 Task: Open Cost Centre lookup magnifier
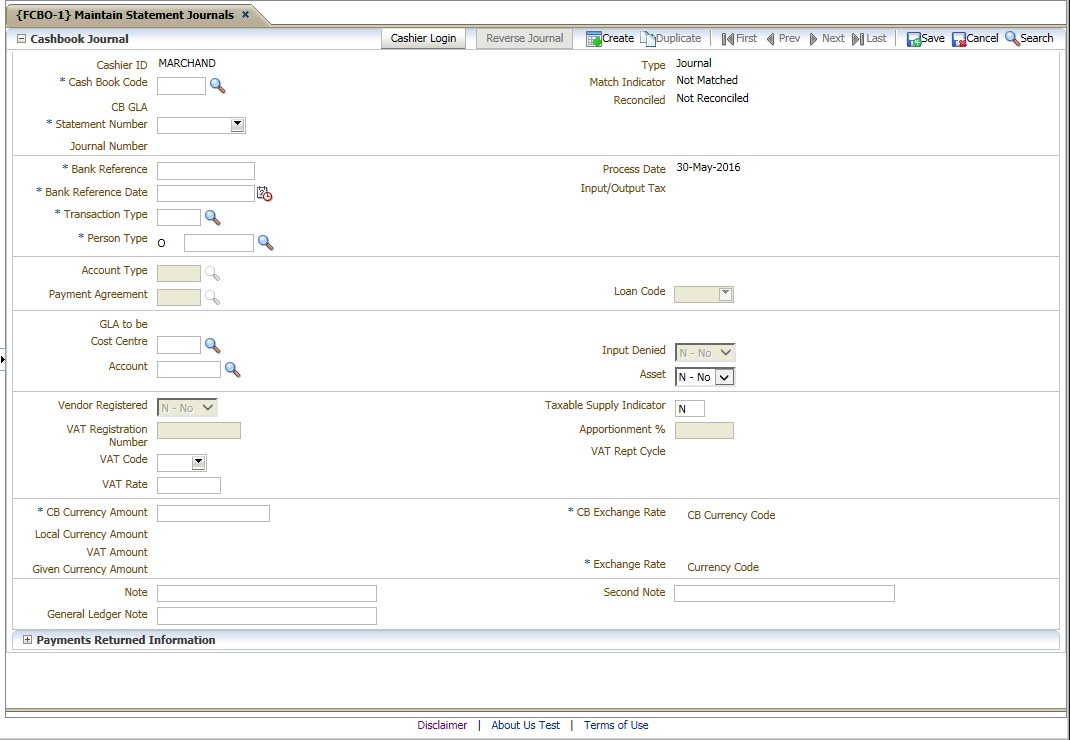(212, 345)
